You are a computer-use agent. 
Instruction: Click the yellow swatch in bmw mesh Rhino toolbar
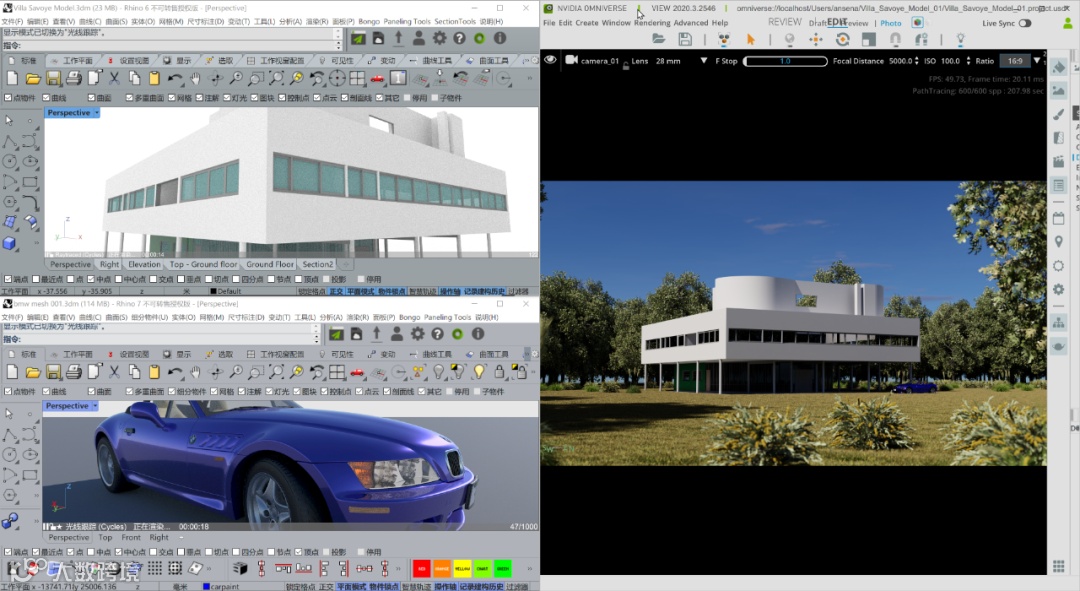(x=462, y=568)
